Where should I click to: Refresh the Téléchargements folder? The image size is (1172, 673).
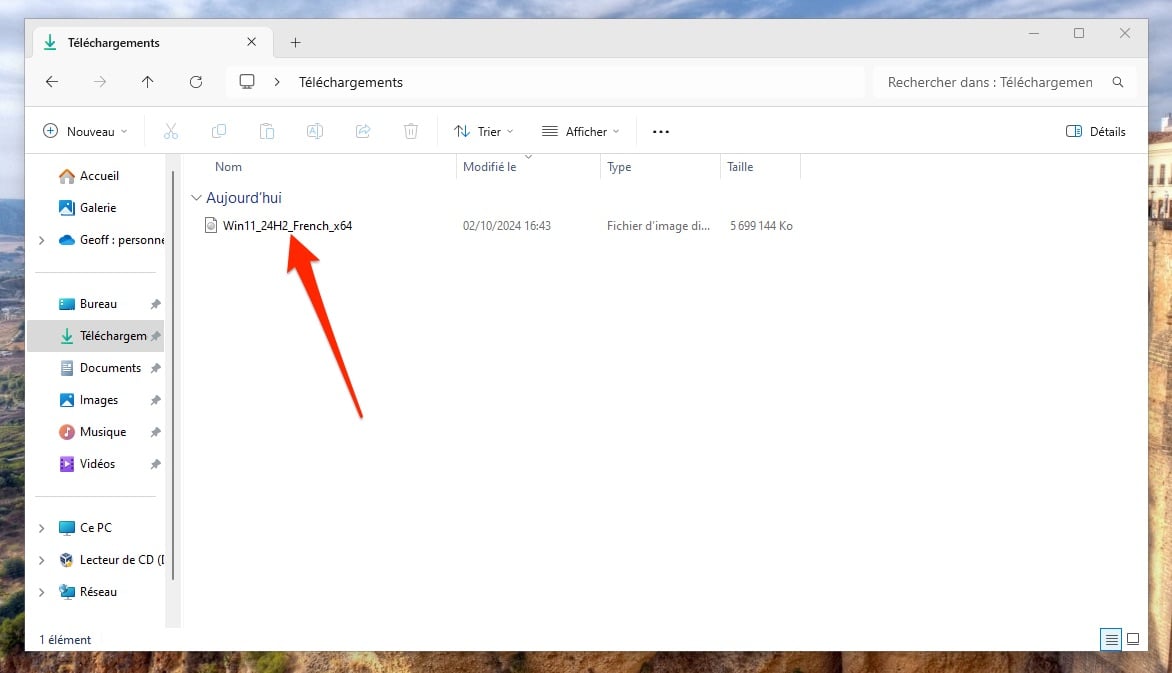(x=196, y=82)
